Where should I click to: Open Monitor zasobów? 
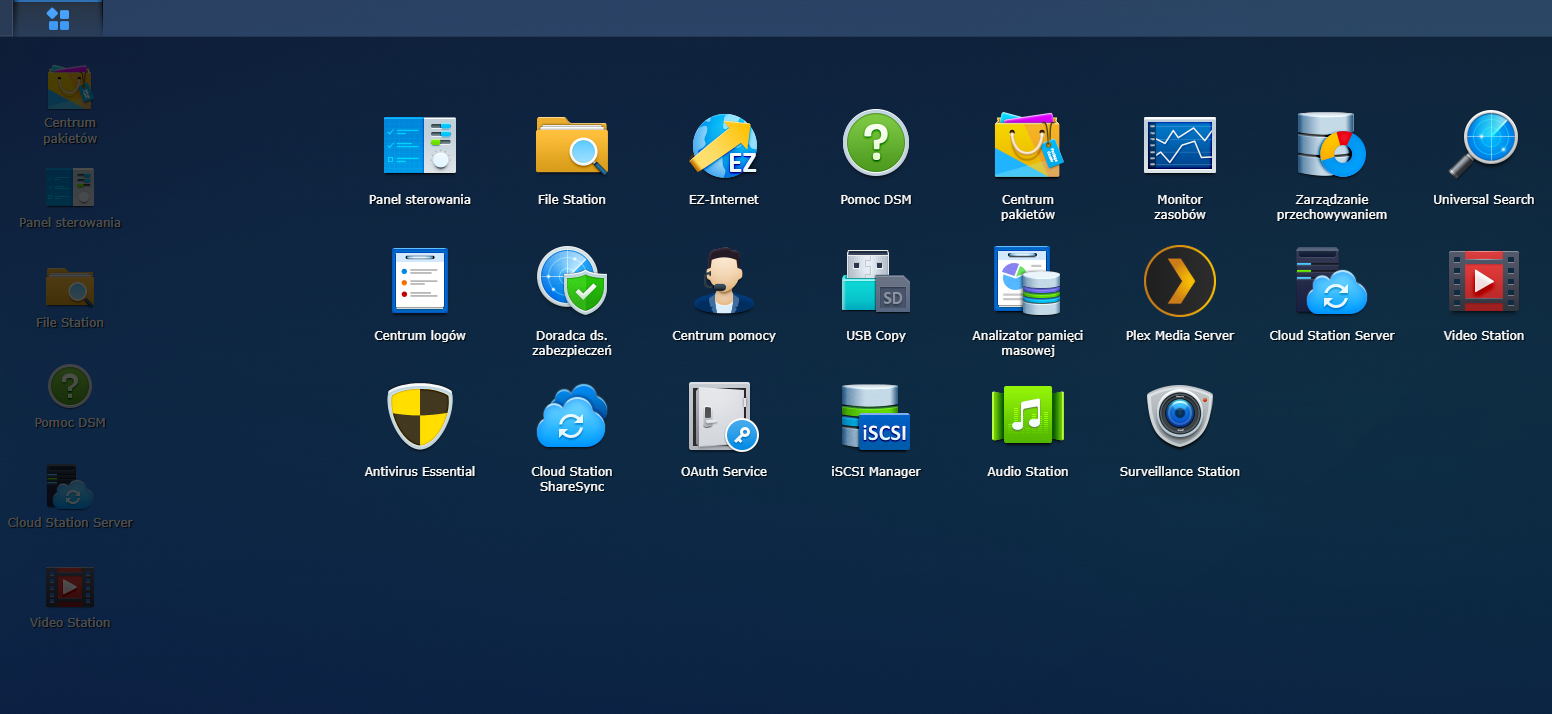(1179, 144)
